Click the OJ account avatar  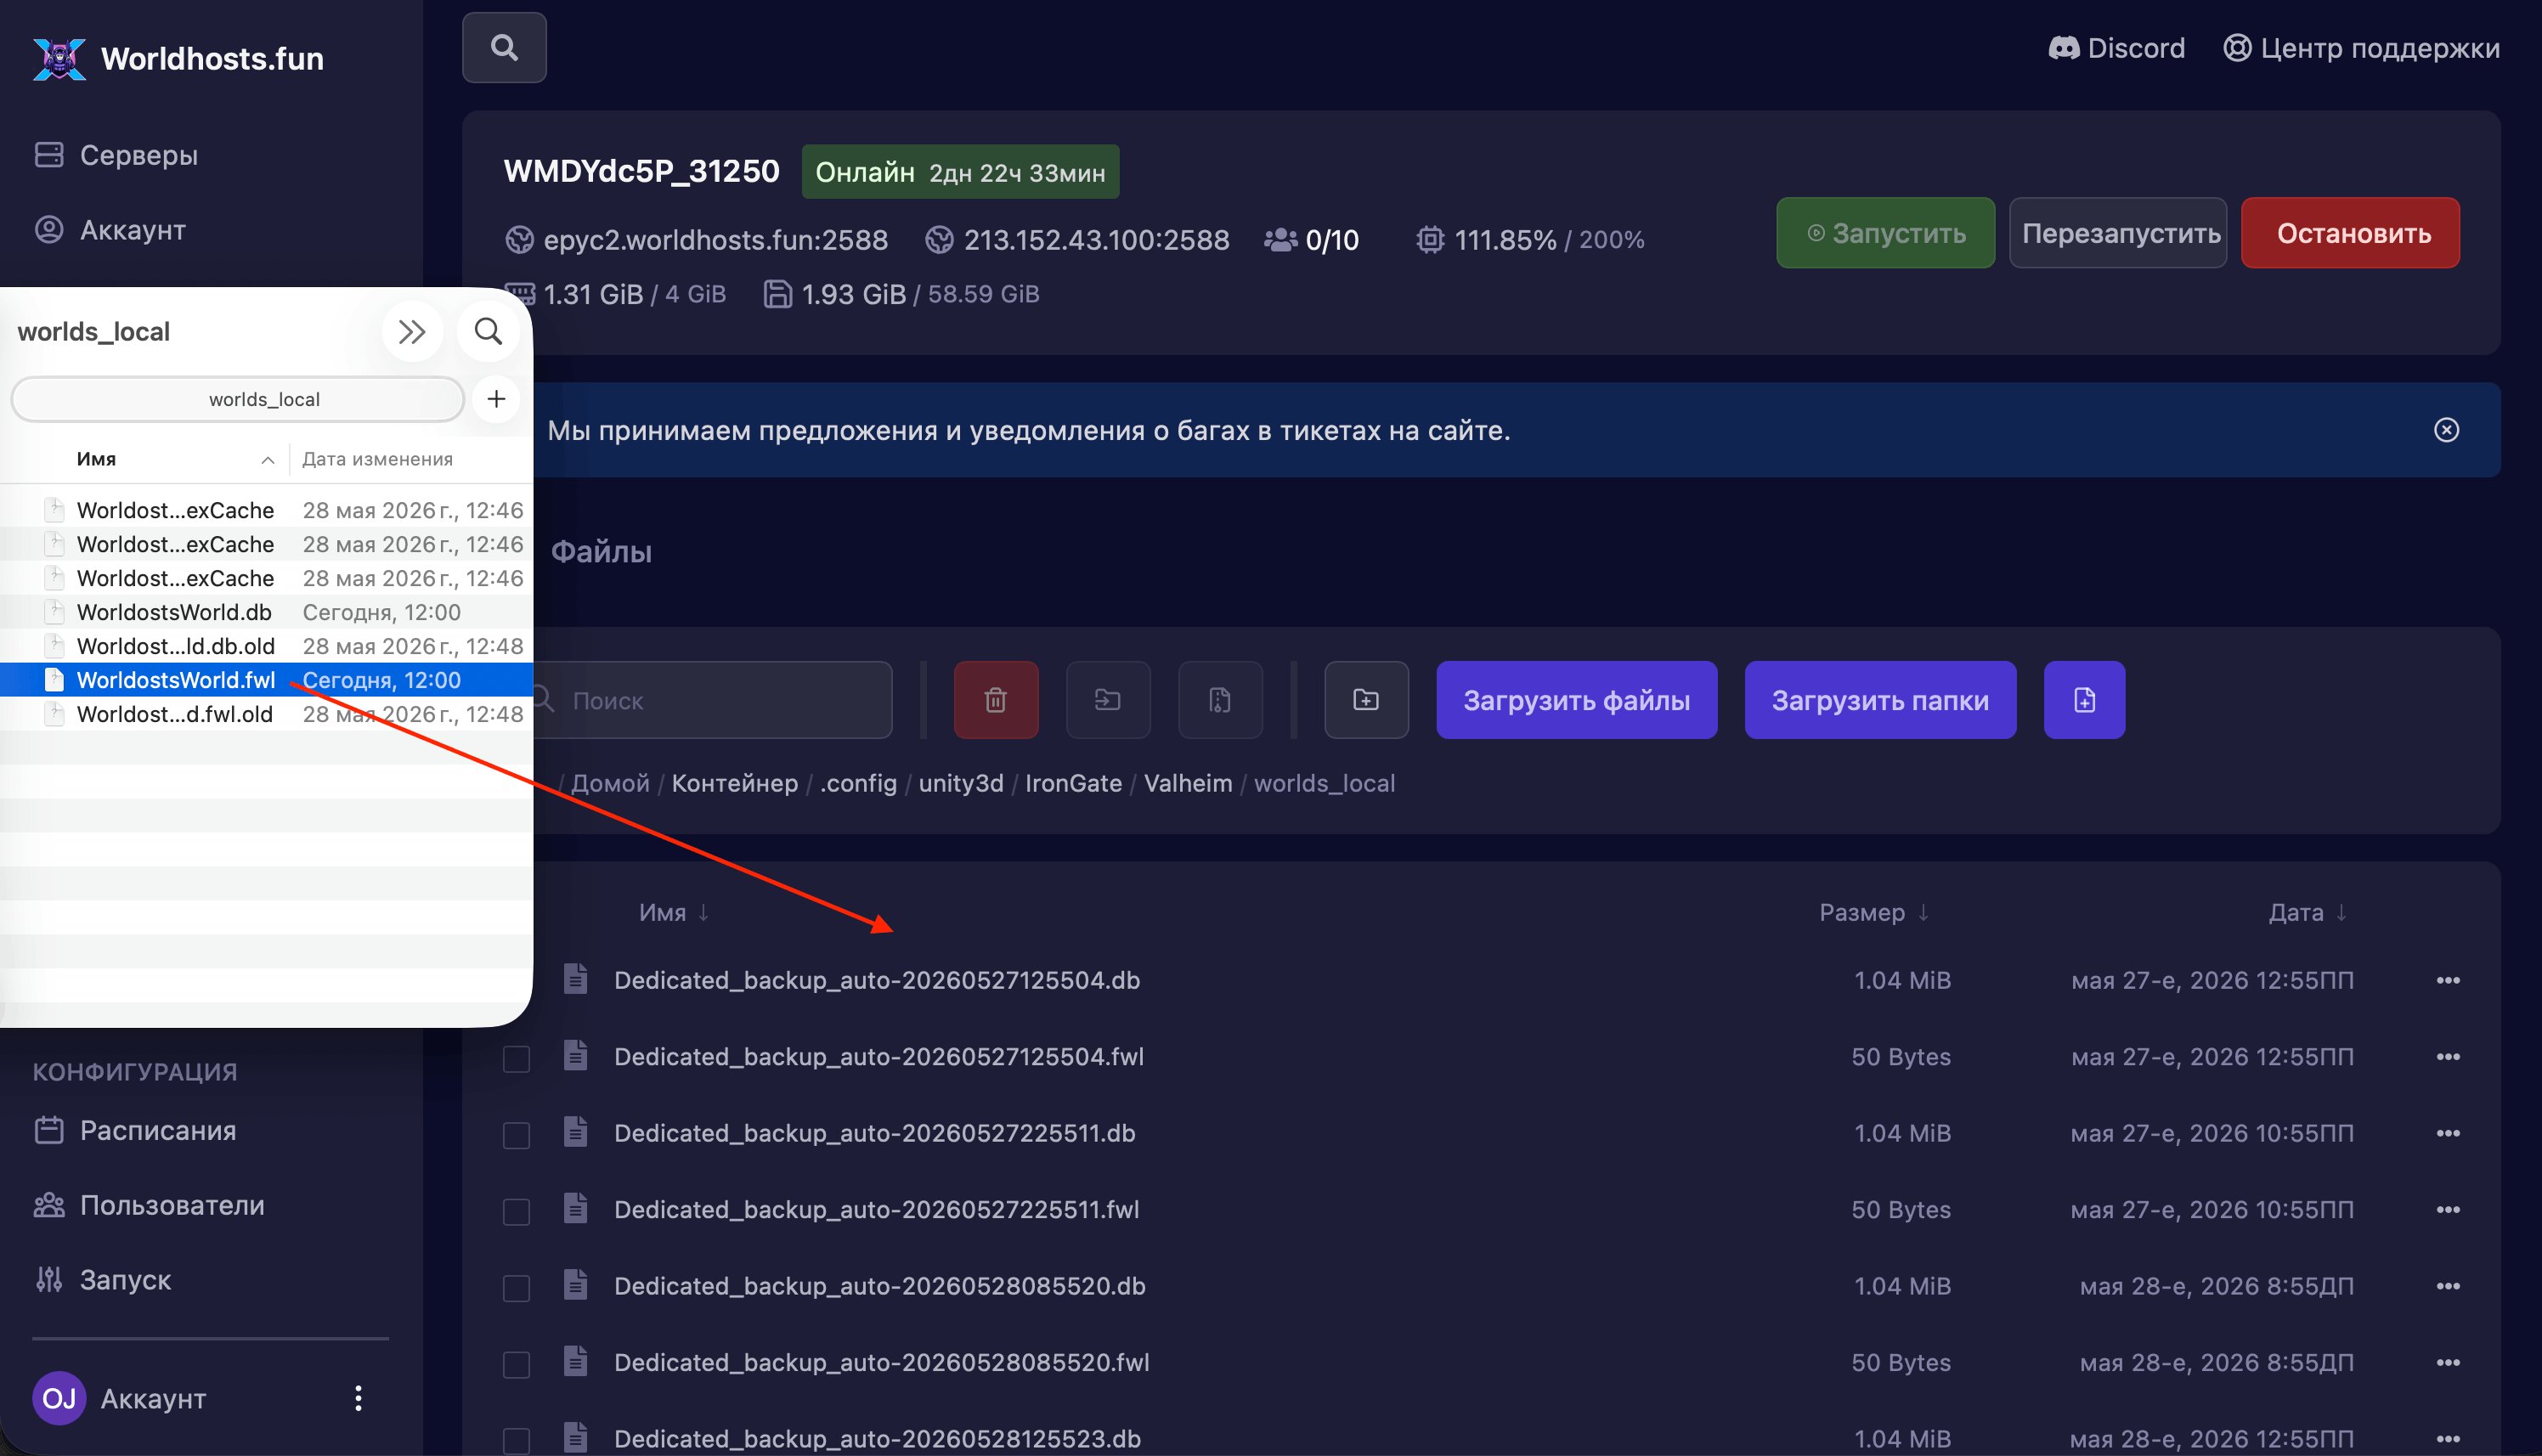click(x=59, y=1398)
